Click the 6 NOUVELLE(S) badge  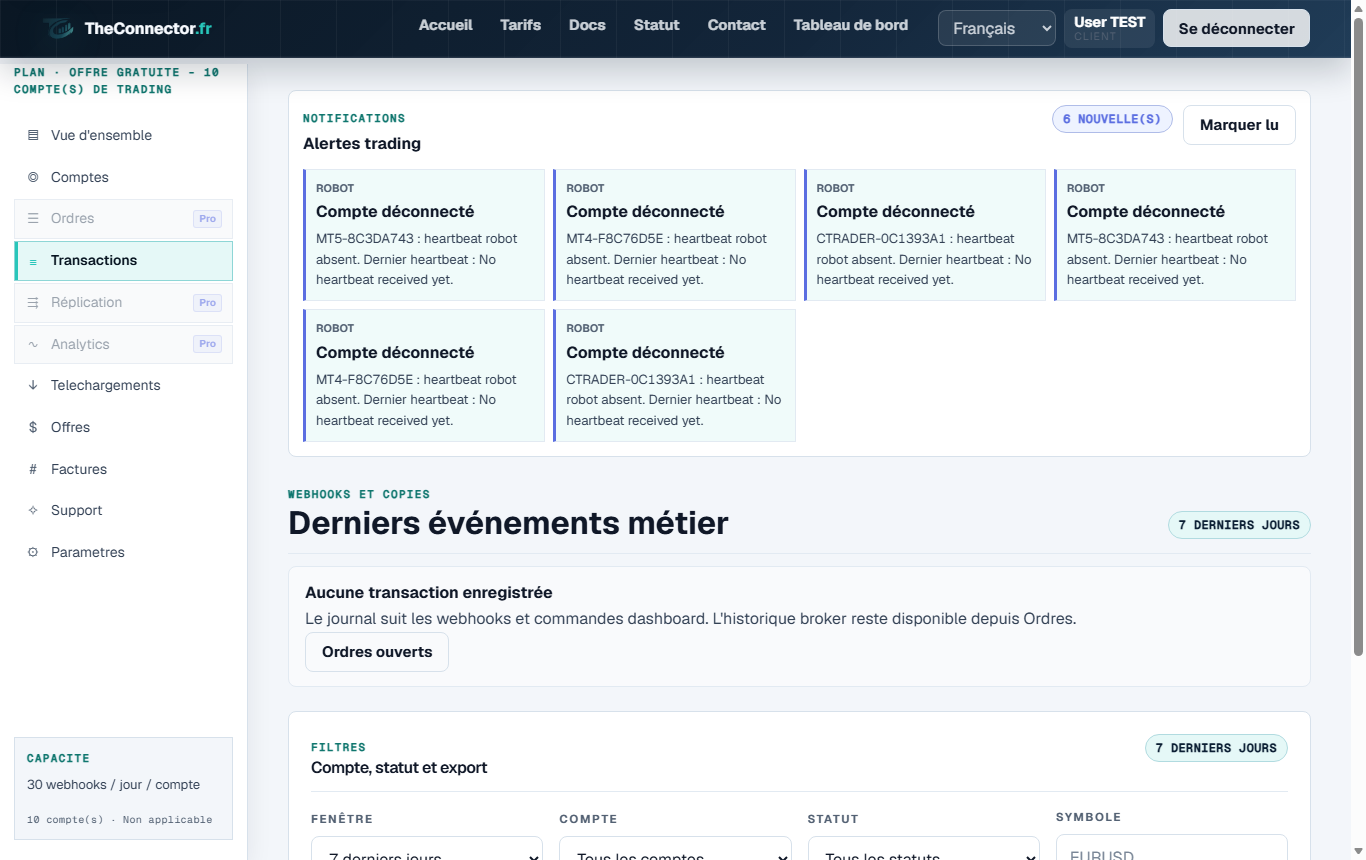click(x=1112, y=119)
